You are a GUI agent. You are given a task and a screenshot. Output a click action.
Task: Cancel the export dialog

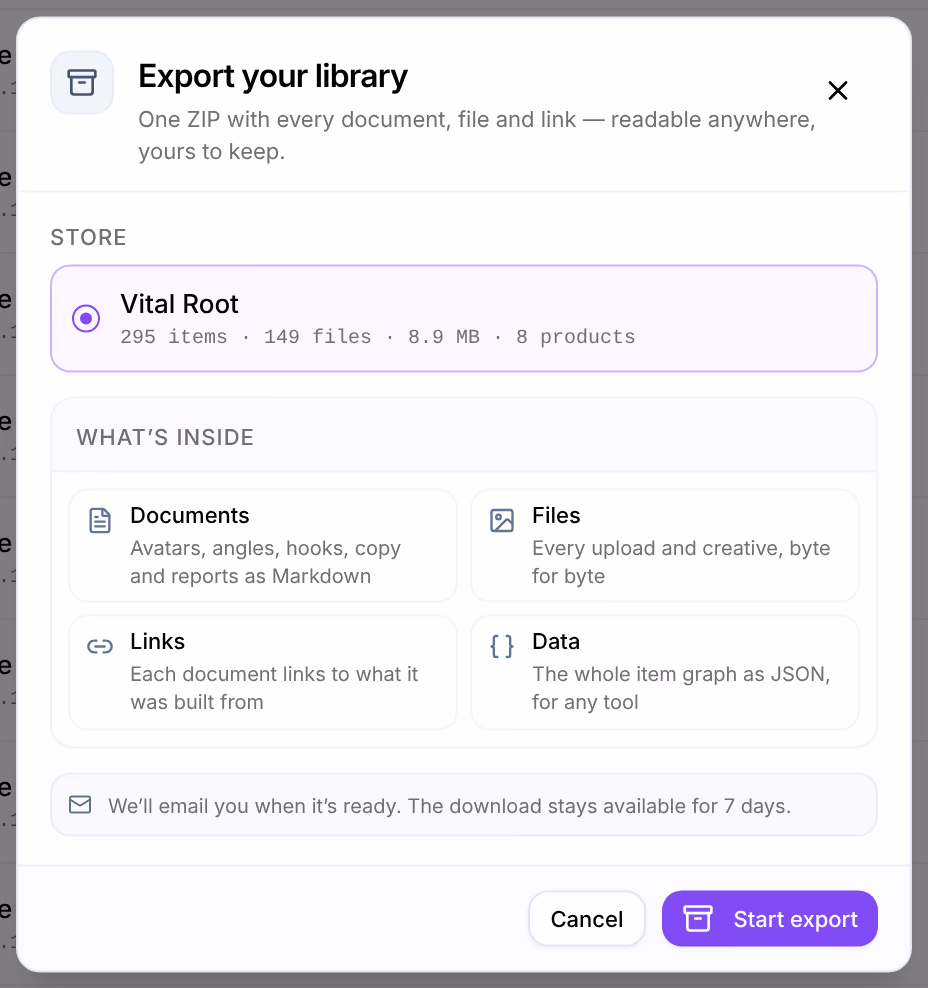(x=587, y=919)
